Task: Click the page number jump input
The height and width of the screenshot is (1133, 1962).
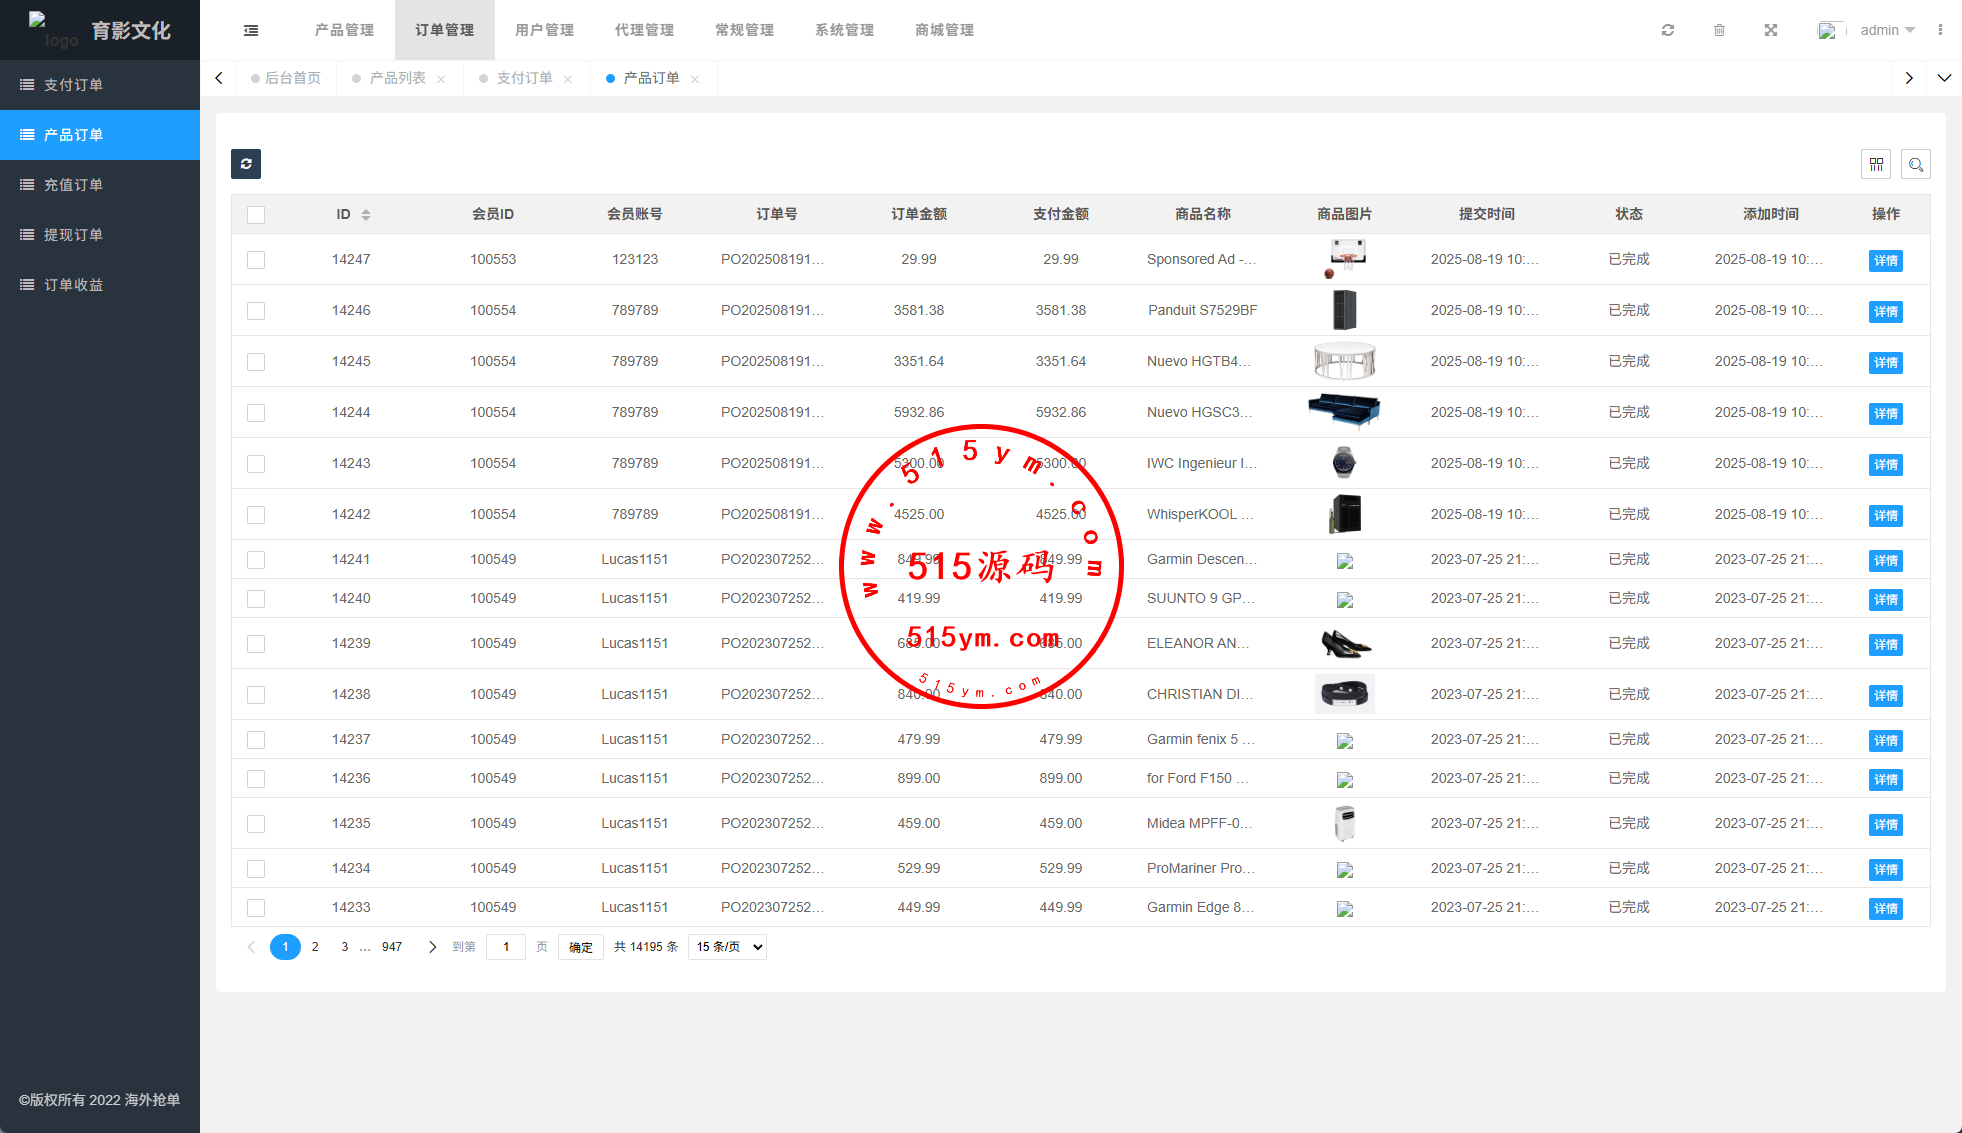Action: point(506,947)
